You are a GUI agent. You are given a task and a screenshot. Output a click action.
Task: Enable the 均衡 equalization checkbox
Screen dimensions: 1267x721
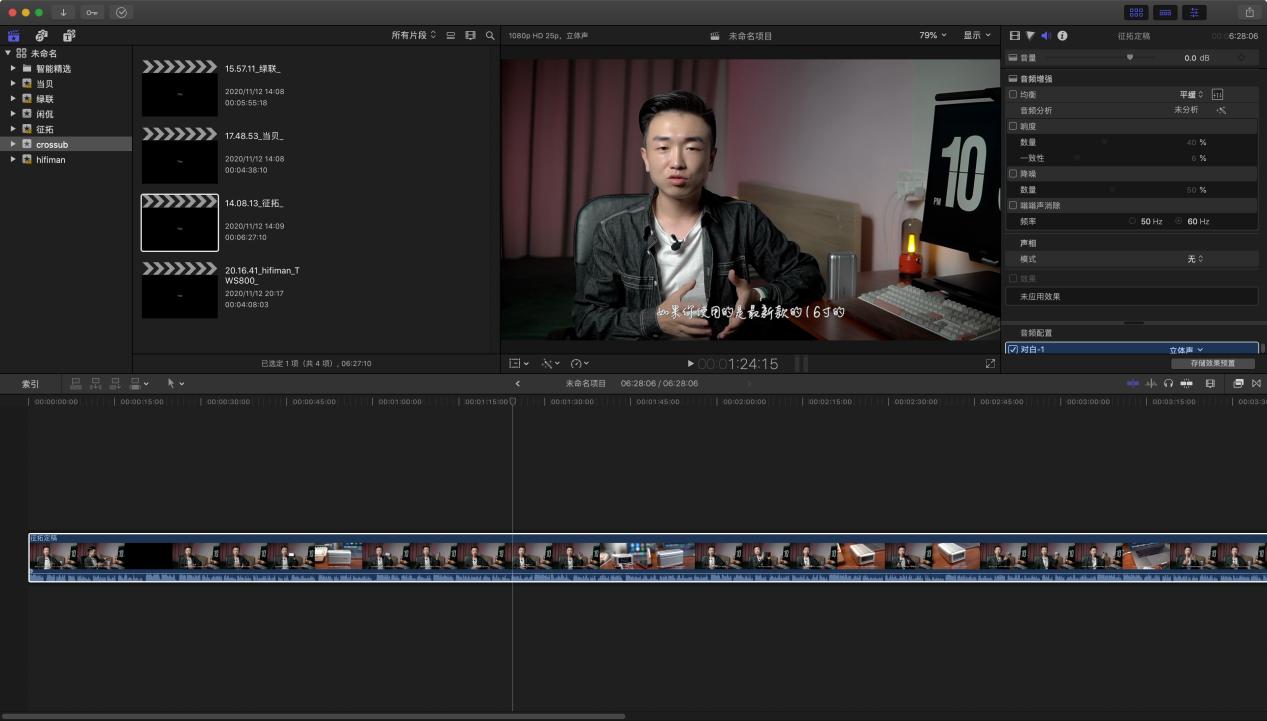(x=1013, y=93)
